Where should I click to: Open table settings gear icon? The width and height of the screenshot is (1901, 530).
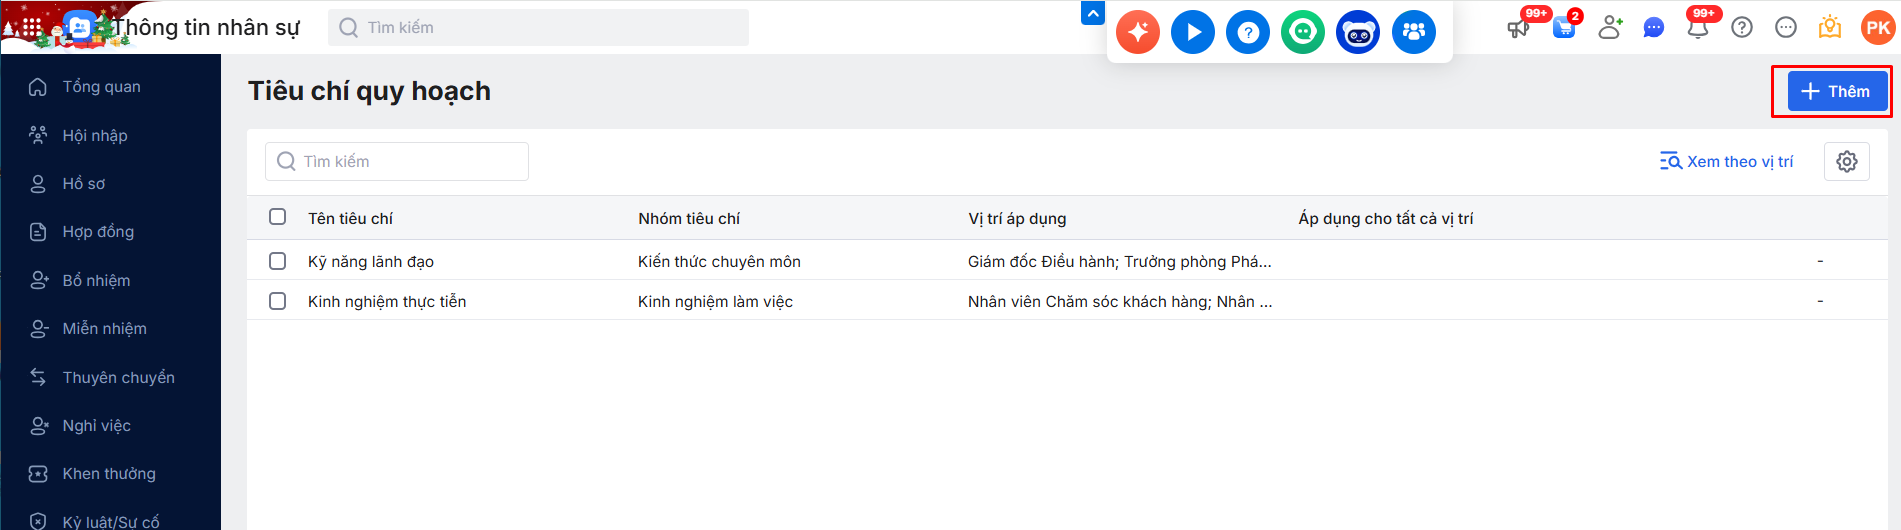coord(1847,161)
